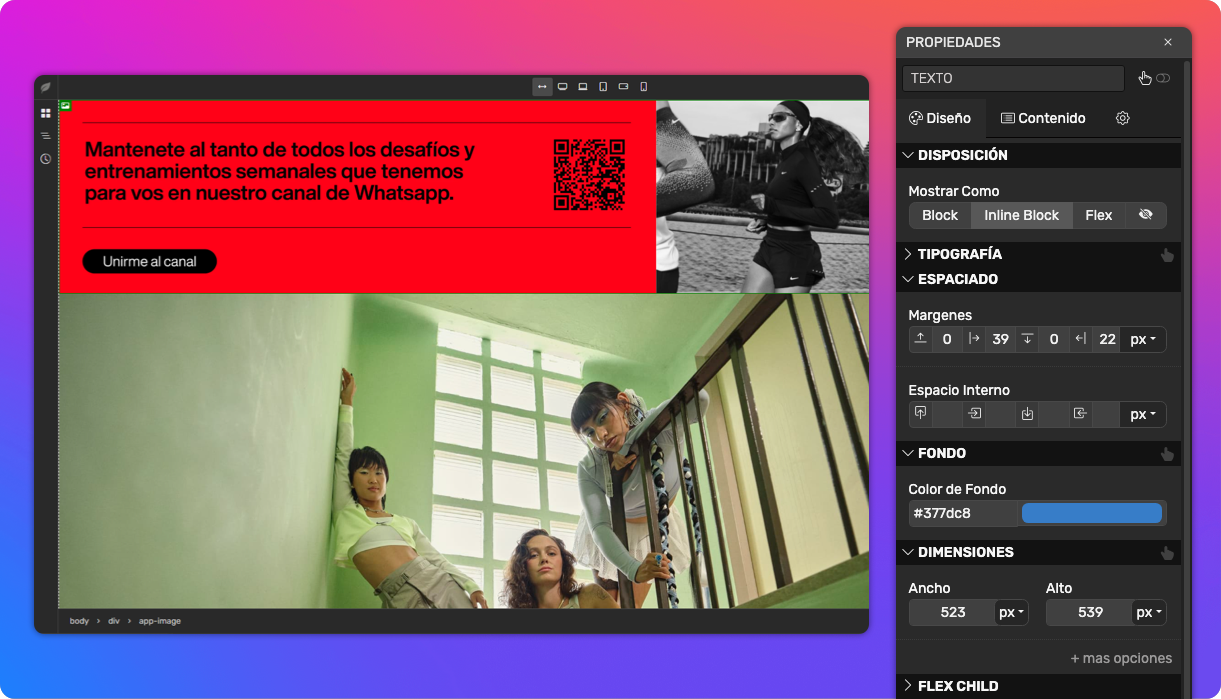Select div in the breadcrumb
This screenshot has width=1221, height=699.
click(x=114, y=621)
